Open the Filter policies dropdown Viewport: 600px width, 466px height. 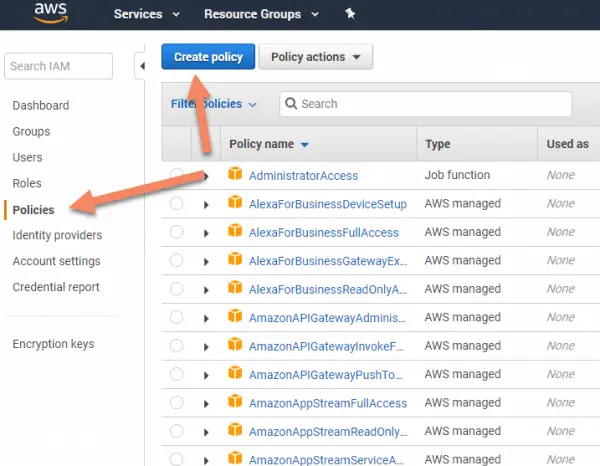[x=214, y=104]
